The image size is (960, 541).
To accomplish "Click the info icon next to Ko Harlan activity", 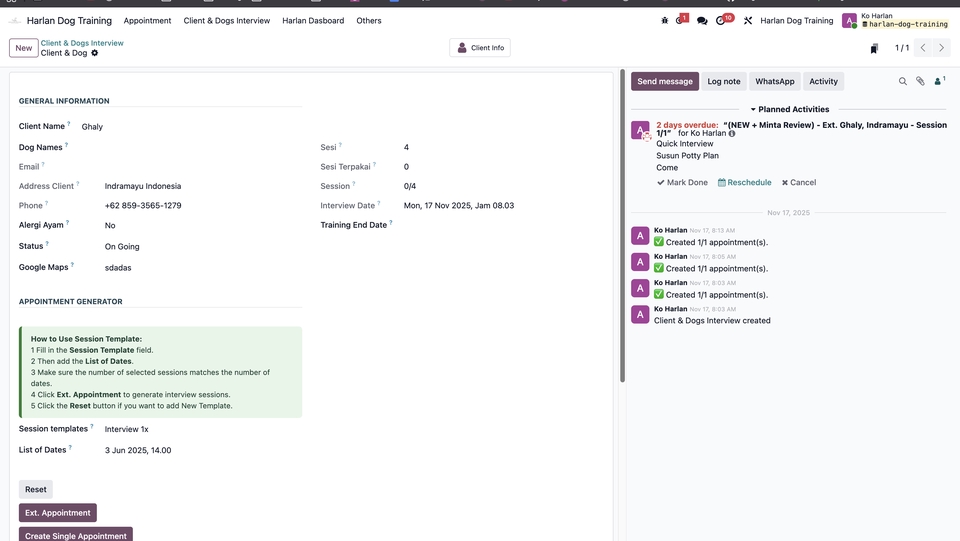I will 732,133.
